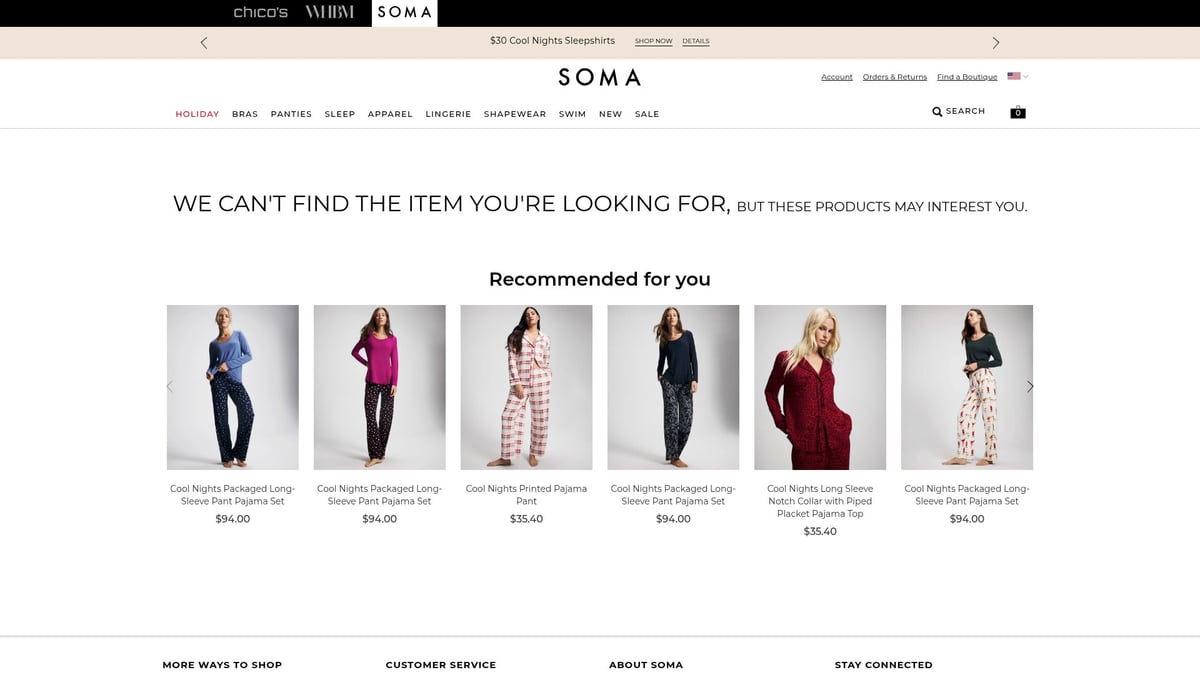Click the Find a Boutique link

[x=967, y=77]
